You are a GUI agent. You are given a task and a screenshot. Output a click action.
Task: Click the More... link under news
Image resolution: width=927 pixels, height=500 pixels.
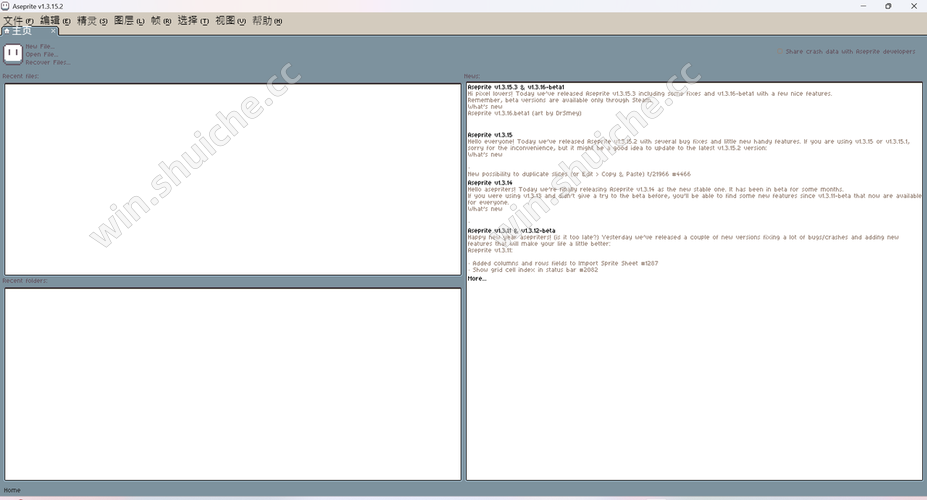pyautogui.click(x=477, y=278)
